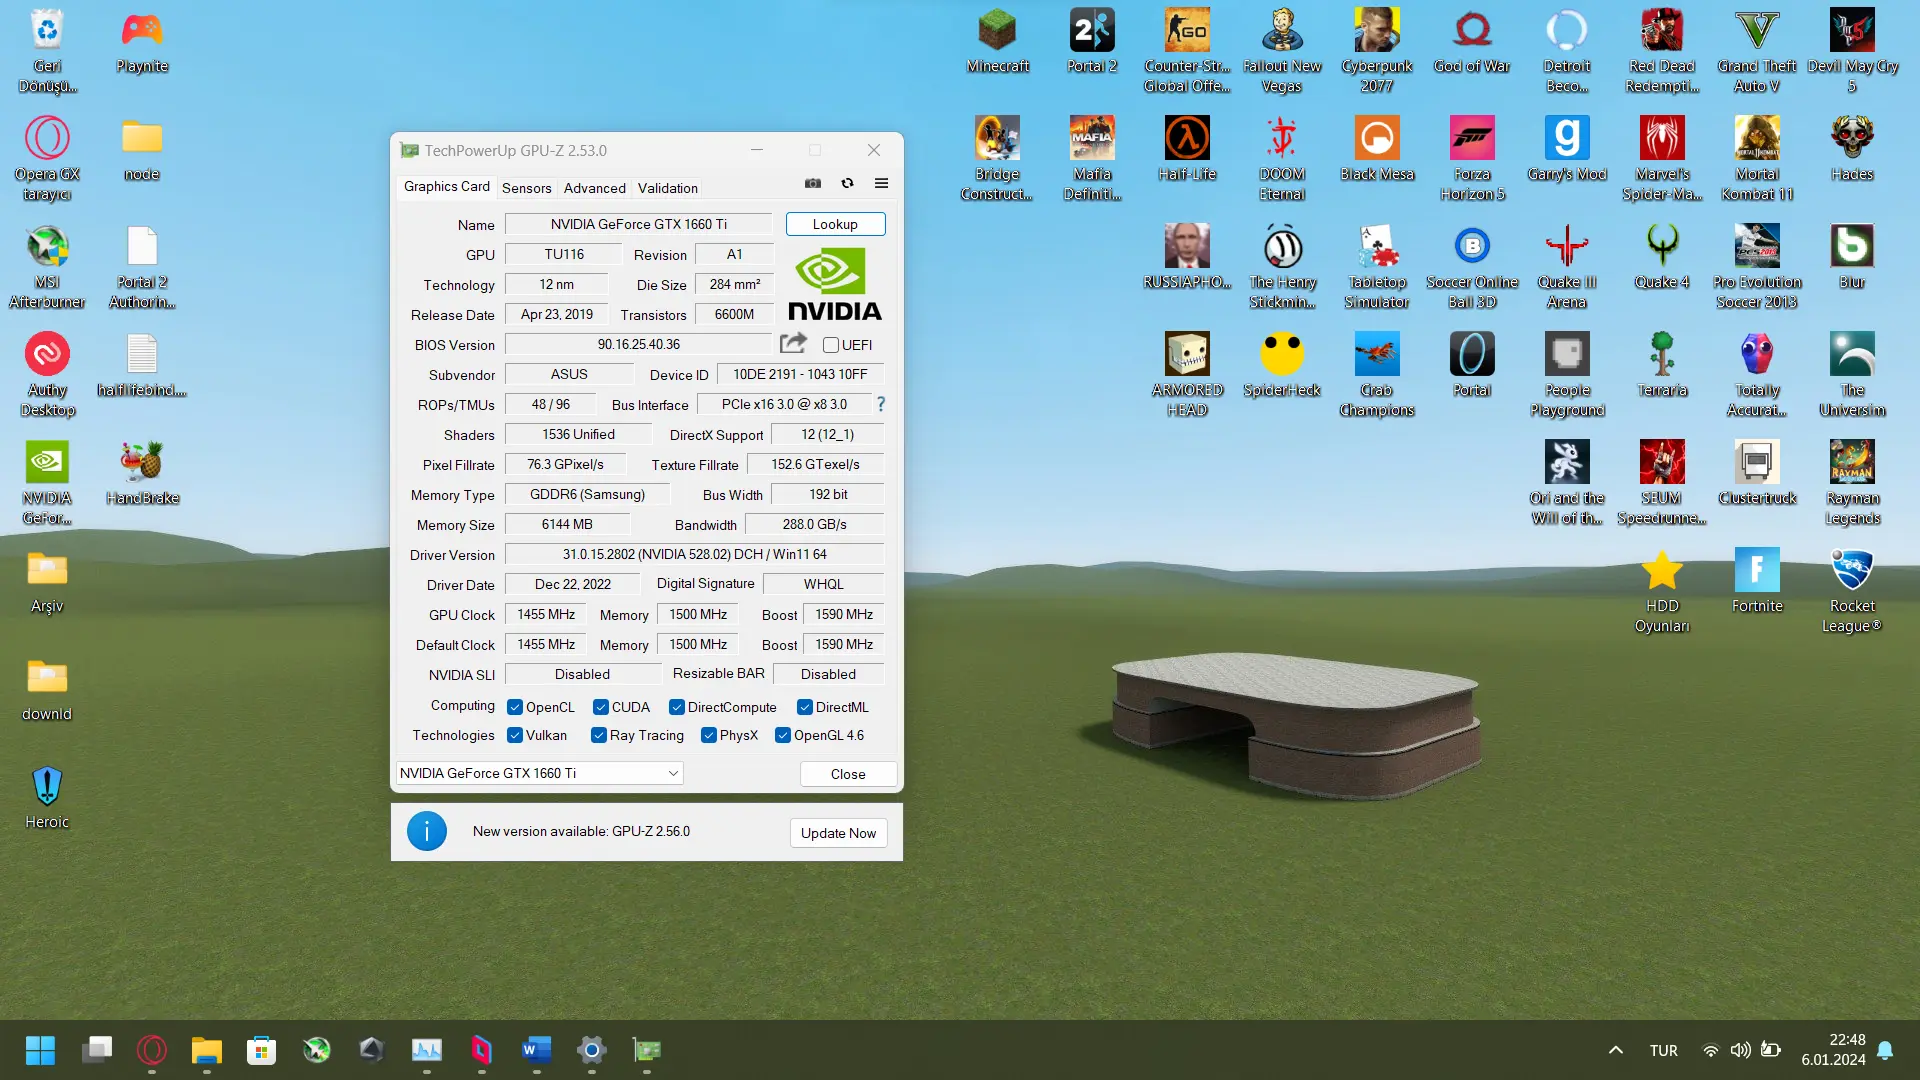Toggle the UEFI checkbox
This screenshot has width=1920, height=1080.
pos(830,345)
